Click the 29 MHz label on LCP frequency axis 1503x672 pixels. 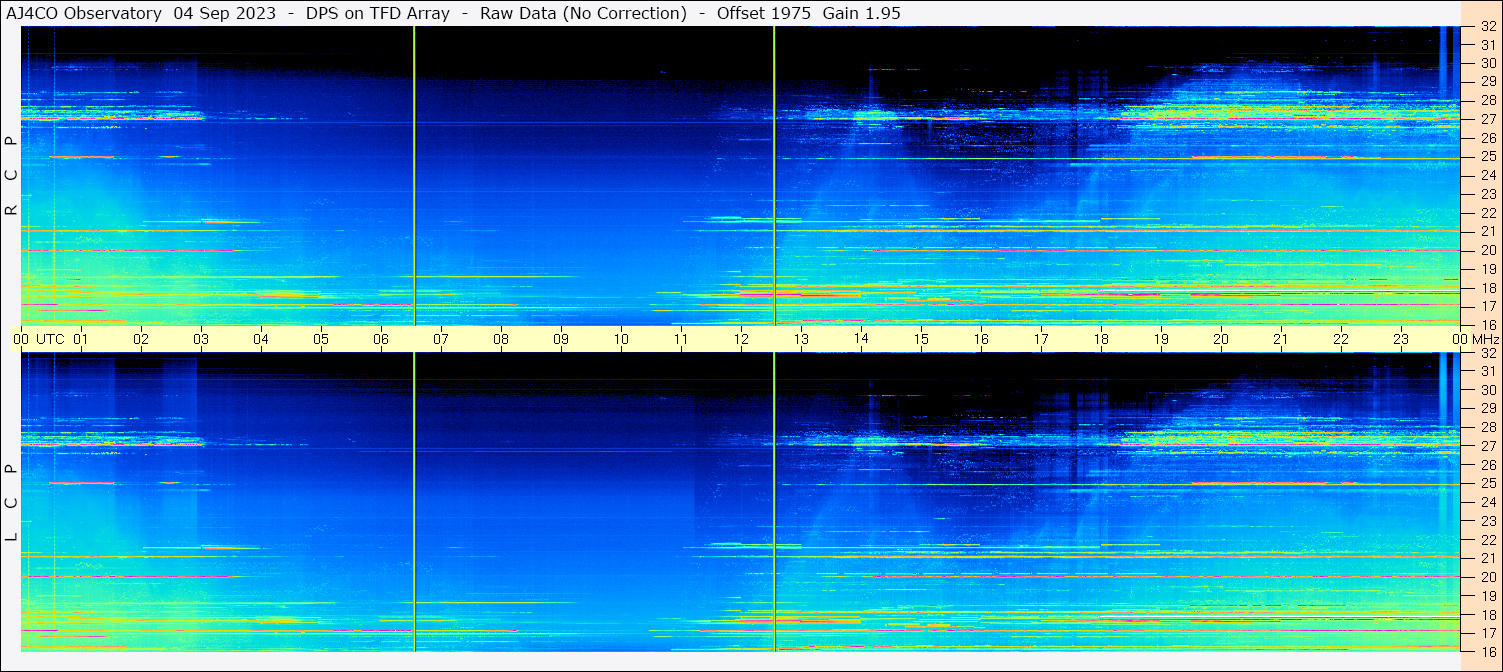pyautogui.click(x=1487, y=409)
